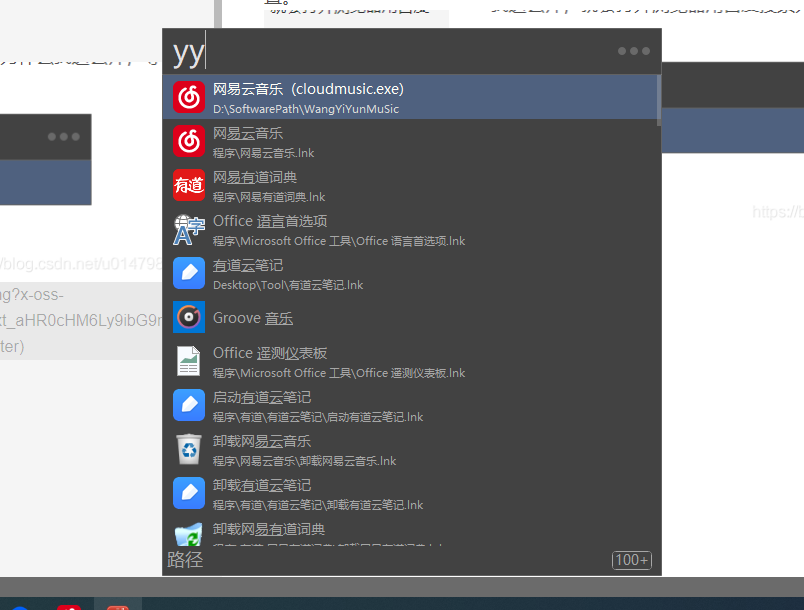Open 有道云笔记 using its blue note icon
The width and height of the screenshot is (804, 610).
pyautogui.click(x=189, y=273)
